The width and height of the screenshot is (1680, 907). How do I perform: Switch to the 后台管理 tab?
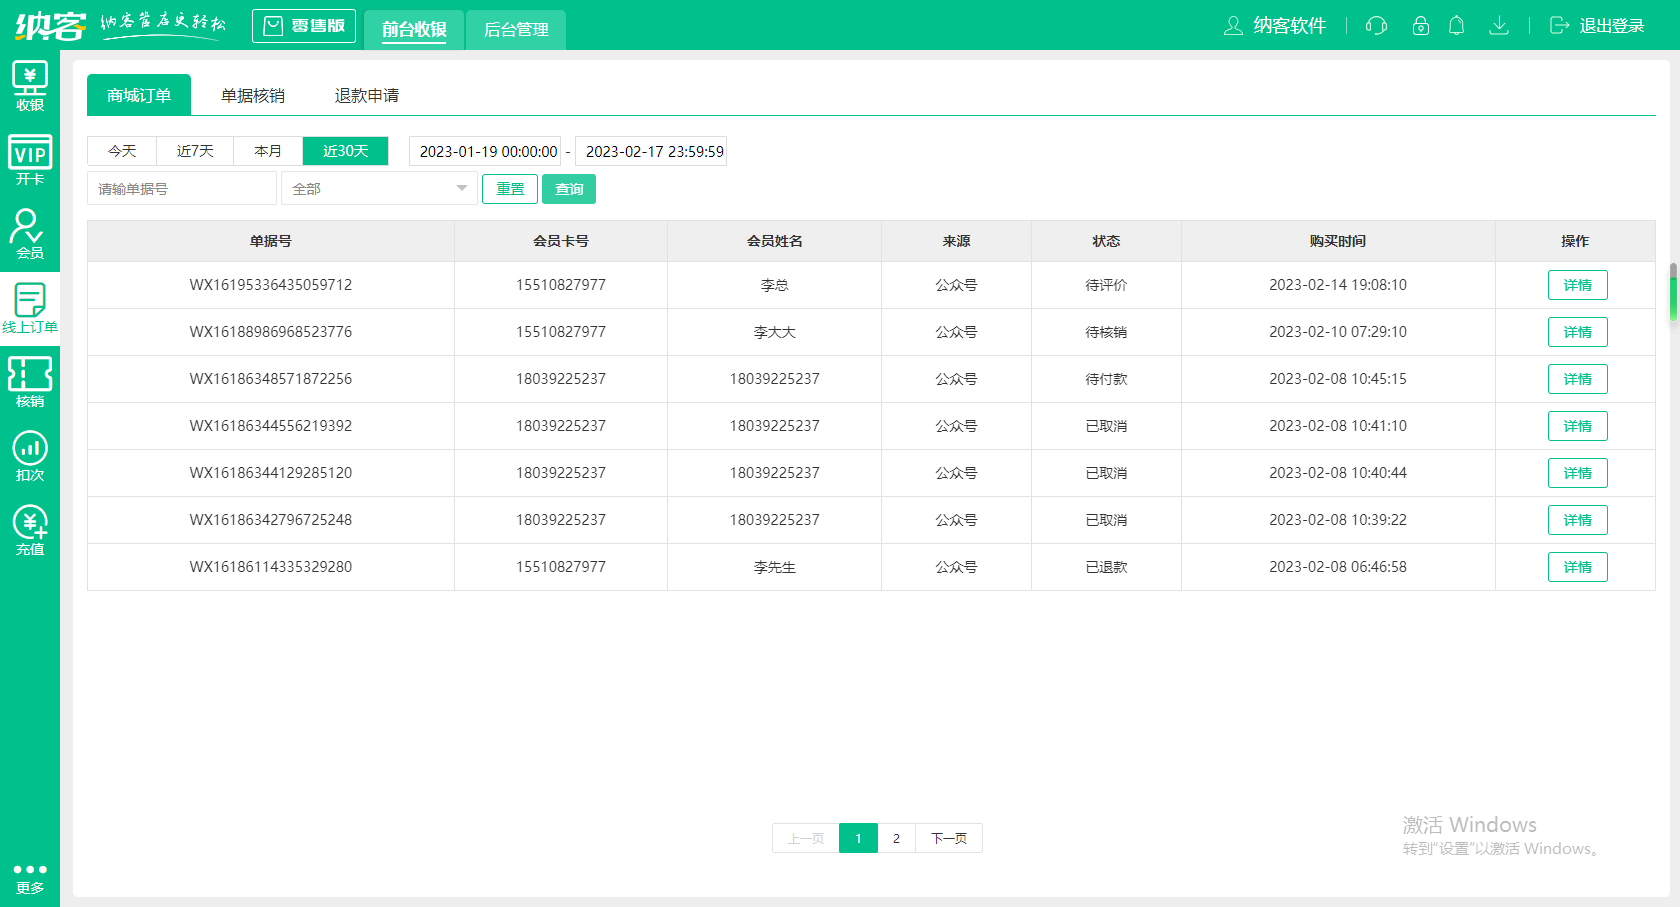click(516, 30)
